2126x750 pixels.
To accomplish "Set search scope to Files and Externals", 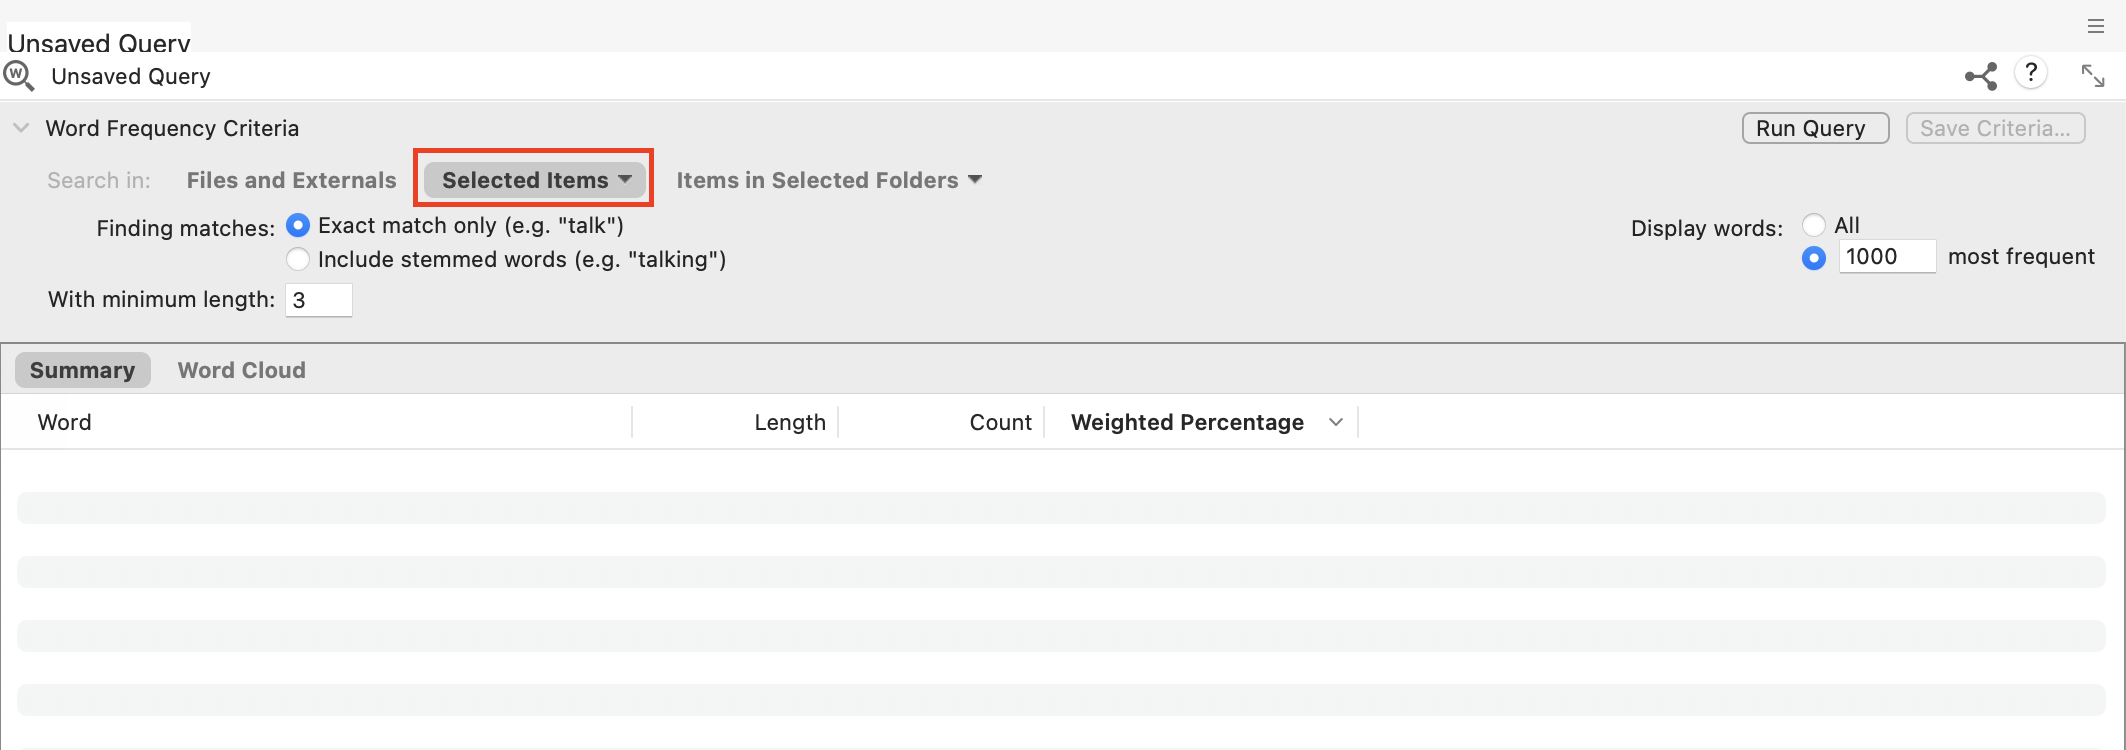I will 290,180.
